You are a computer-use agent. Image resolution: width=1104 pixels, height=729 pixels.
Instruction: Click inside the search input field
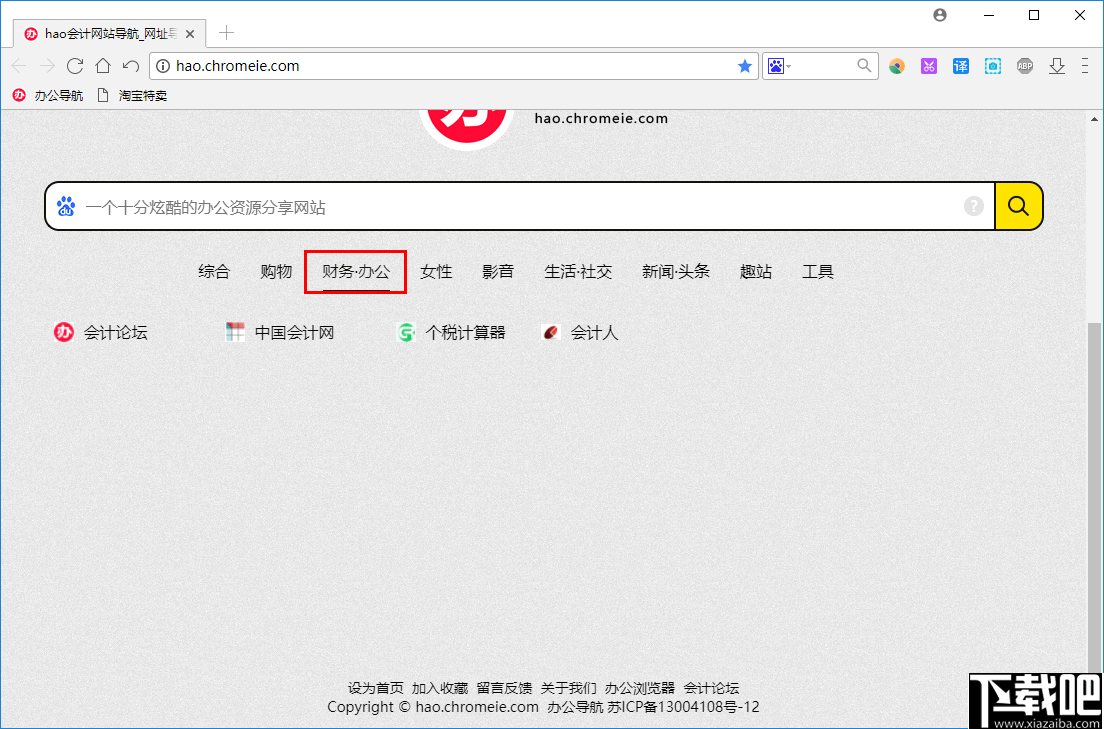point(400,205)
